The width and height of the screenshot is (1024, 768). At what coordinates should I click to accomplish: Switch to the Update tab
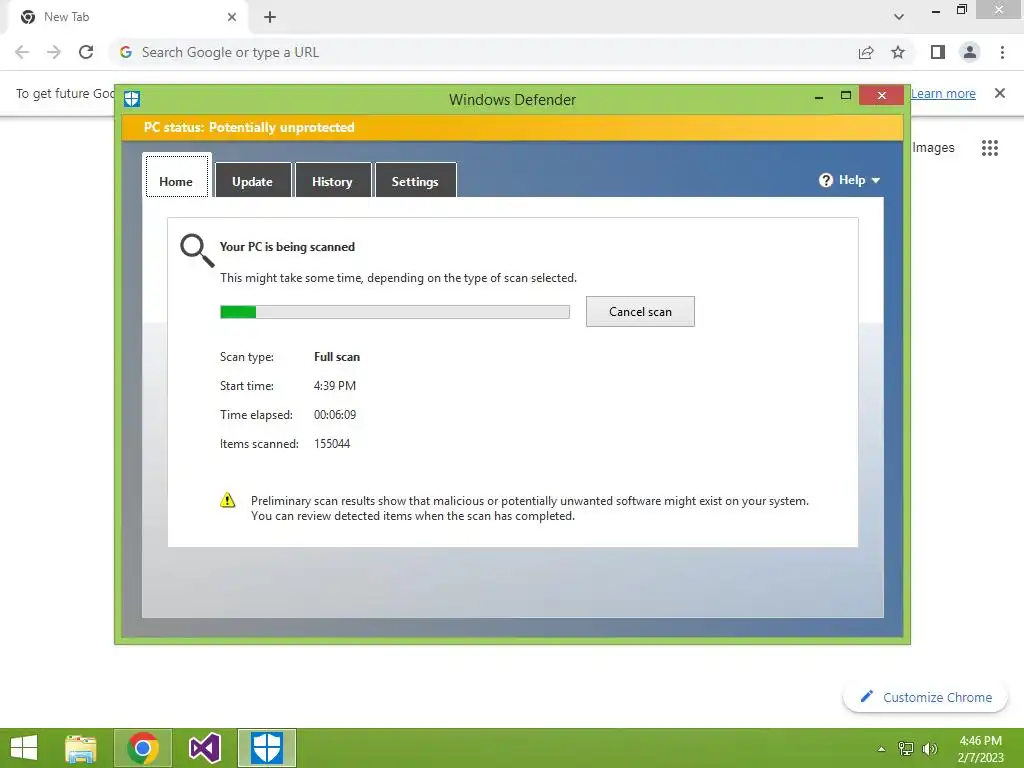click(252, 182)
